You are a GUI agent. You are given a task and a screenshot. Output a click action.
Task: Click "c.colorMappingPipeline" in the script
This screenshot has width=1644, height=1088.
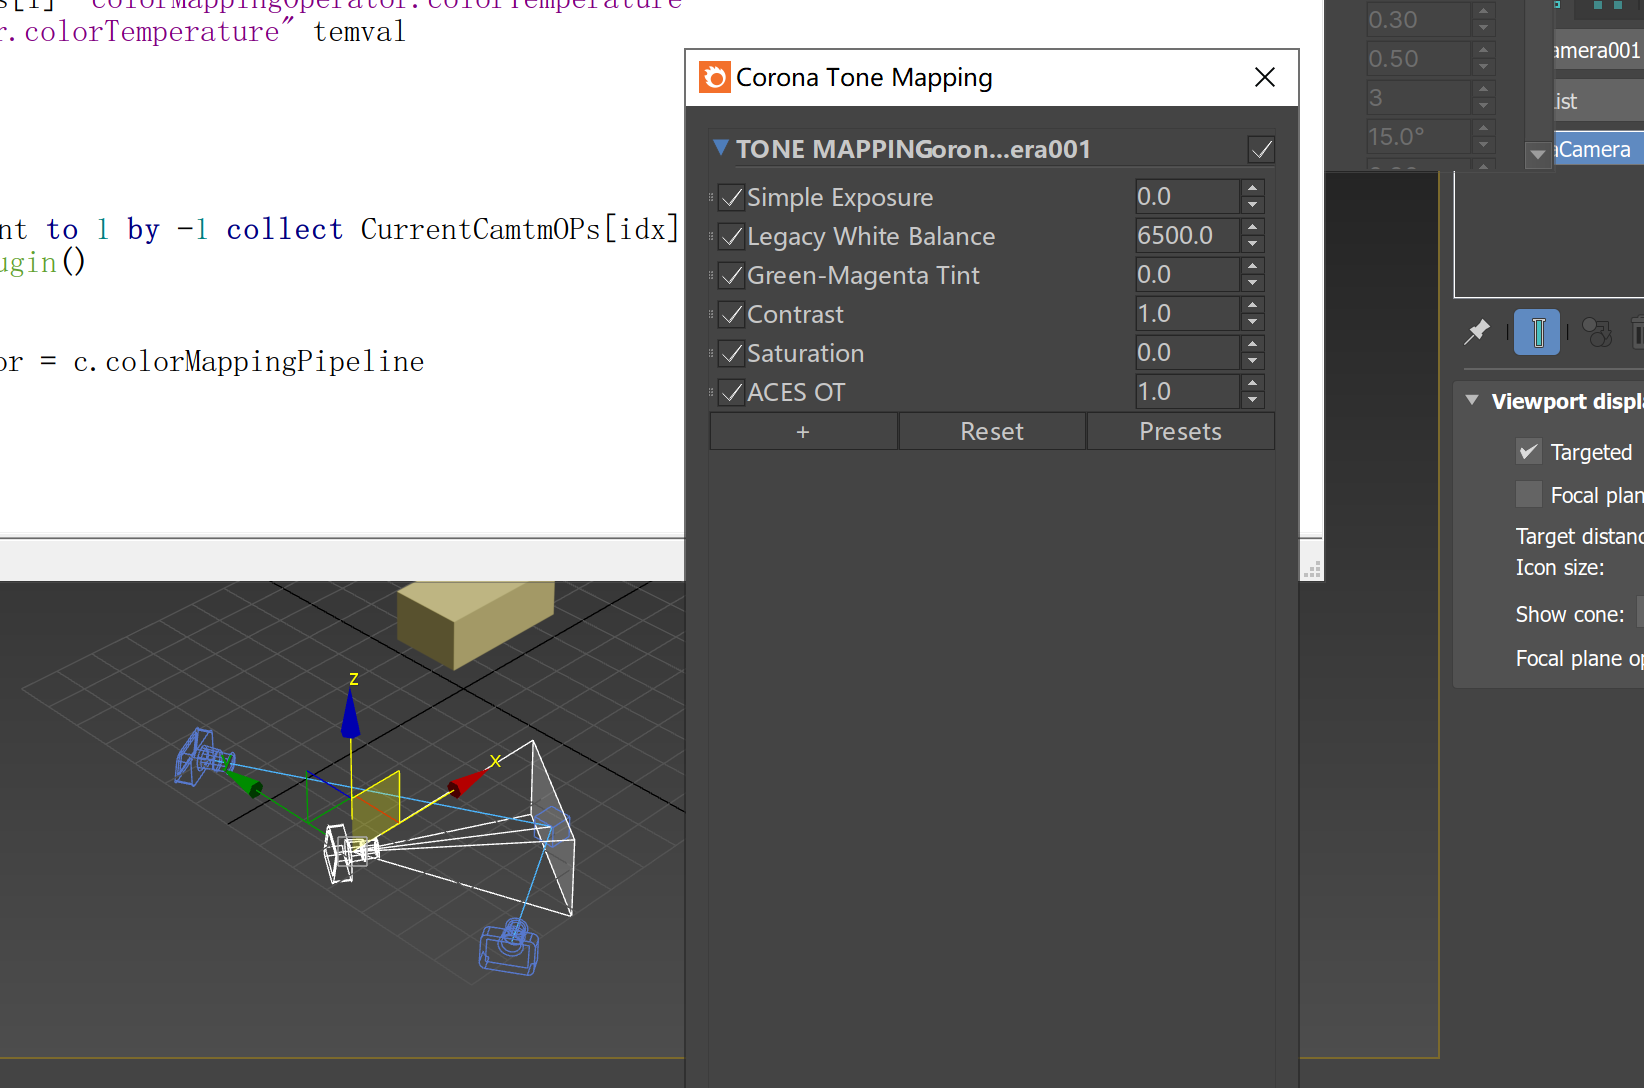[249, 362]
